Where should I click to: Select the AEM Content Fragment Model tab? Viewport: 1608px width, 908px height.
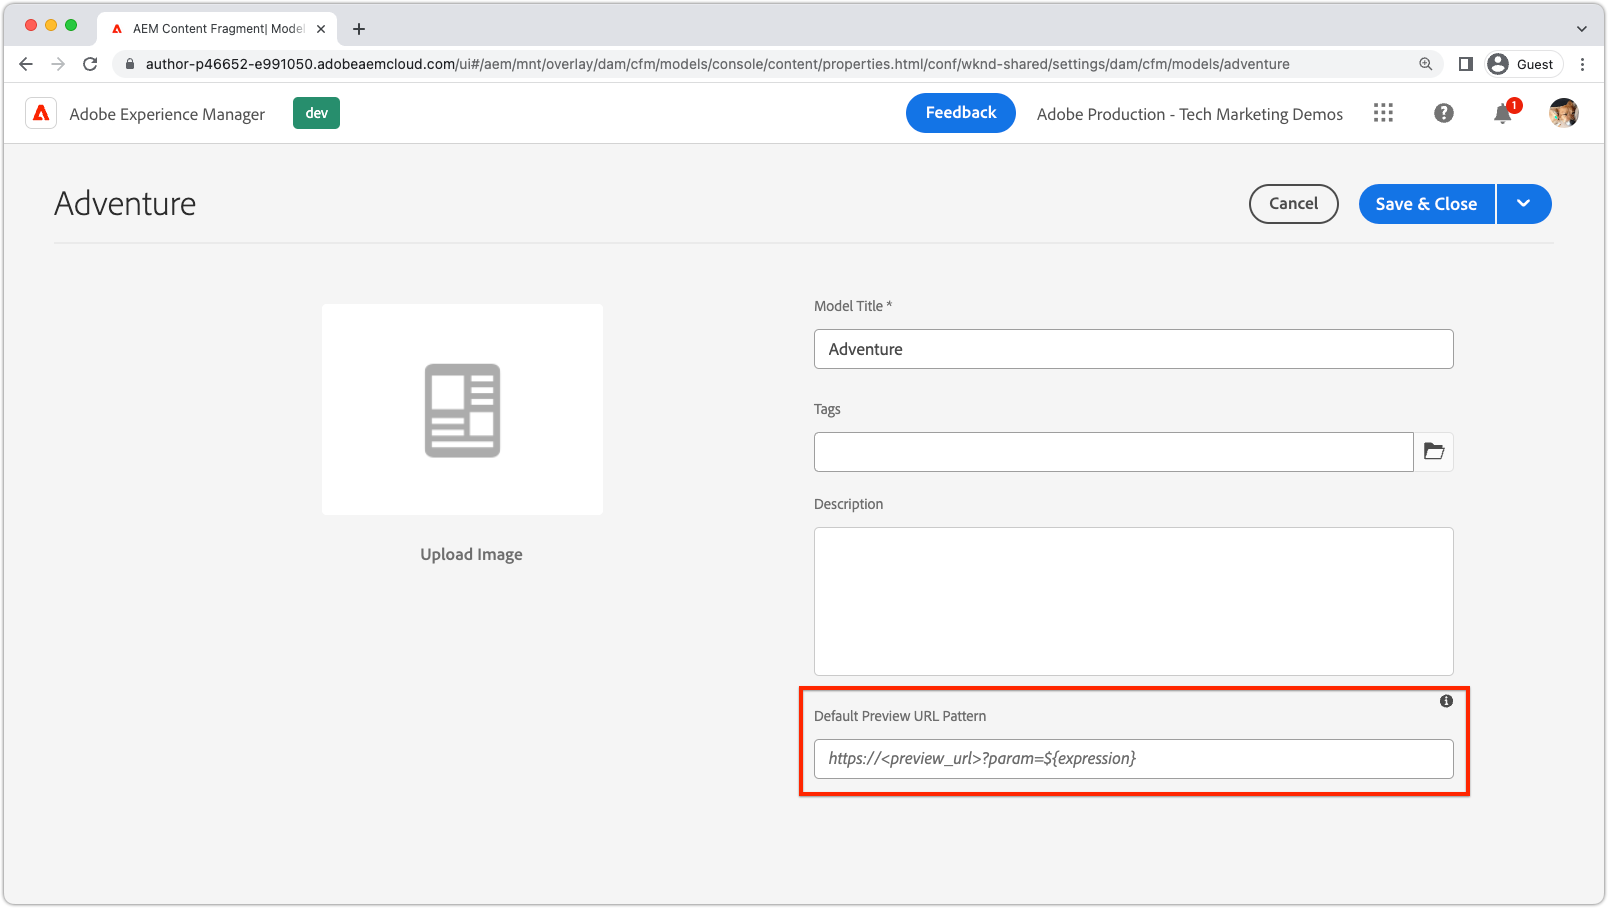pos(219,29)
